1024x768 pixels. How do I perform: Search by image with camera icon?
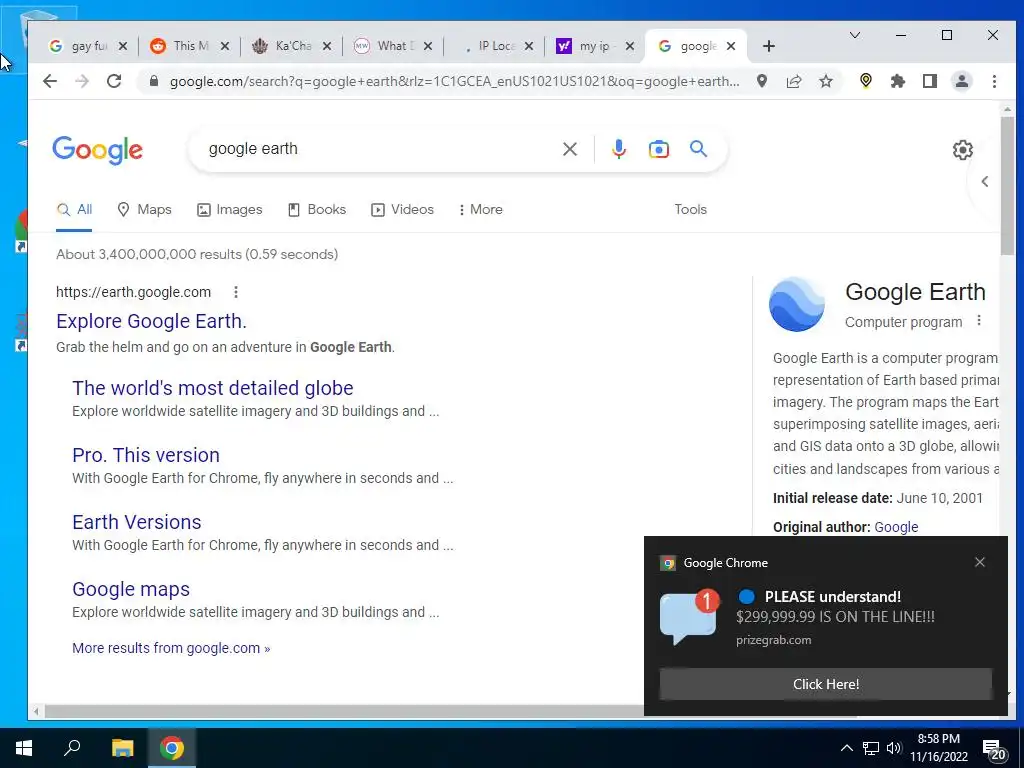[x=658, y=149]
